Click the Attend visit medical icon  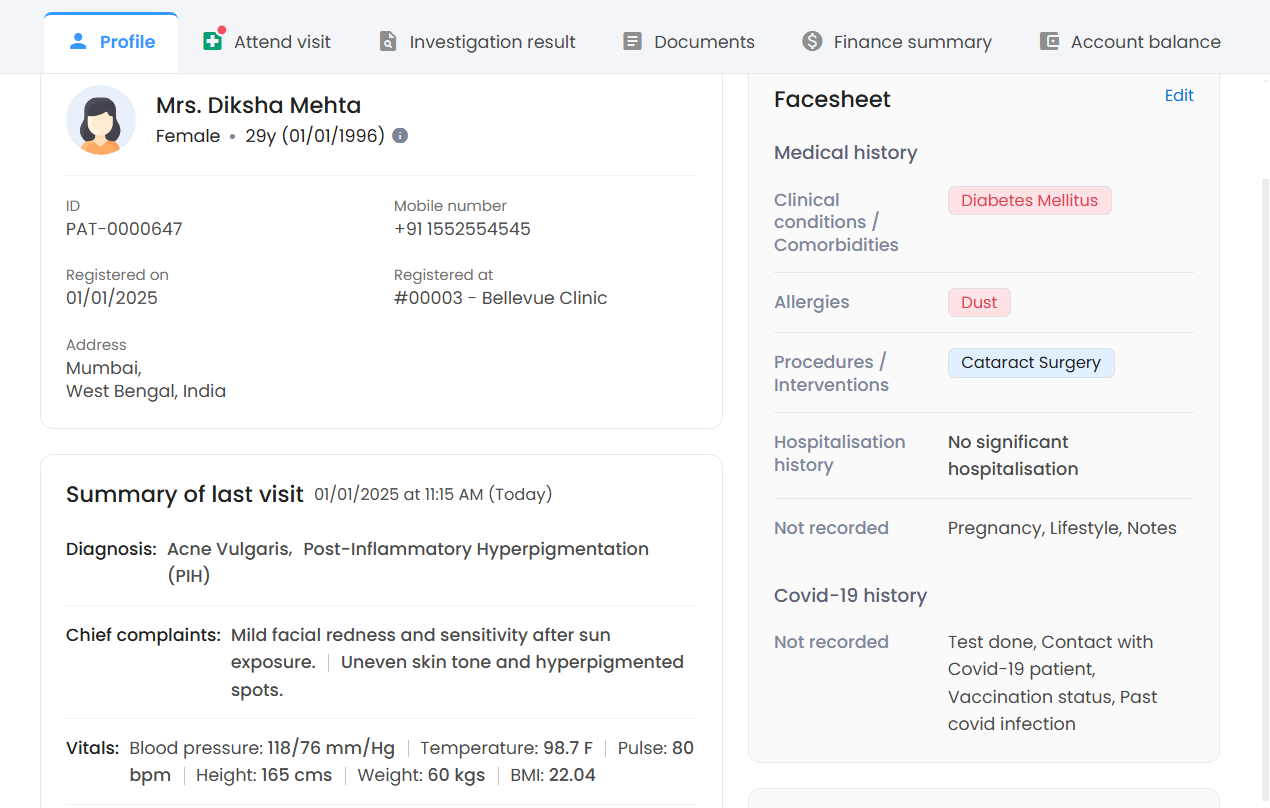tap(212, 41)
